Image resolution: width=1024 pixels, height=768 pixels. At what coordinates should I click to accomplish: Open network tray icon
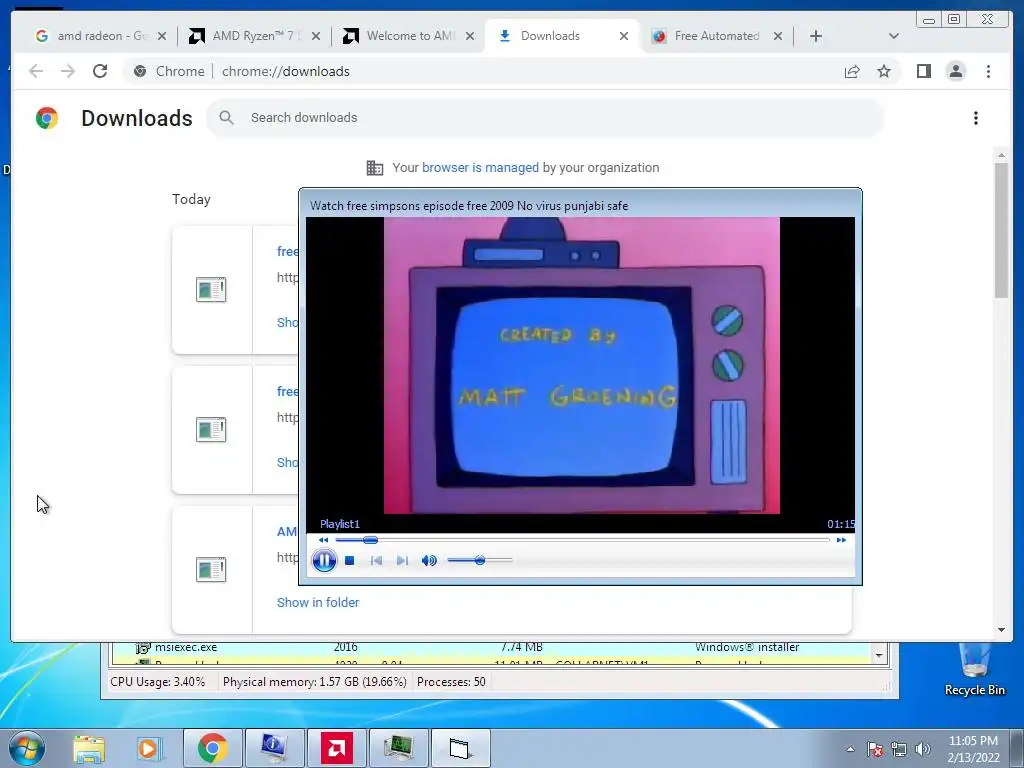pyautogui.click(x=899, y=749)
